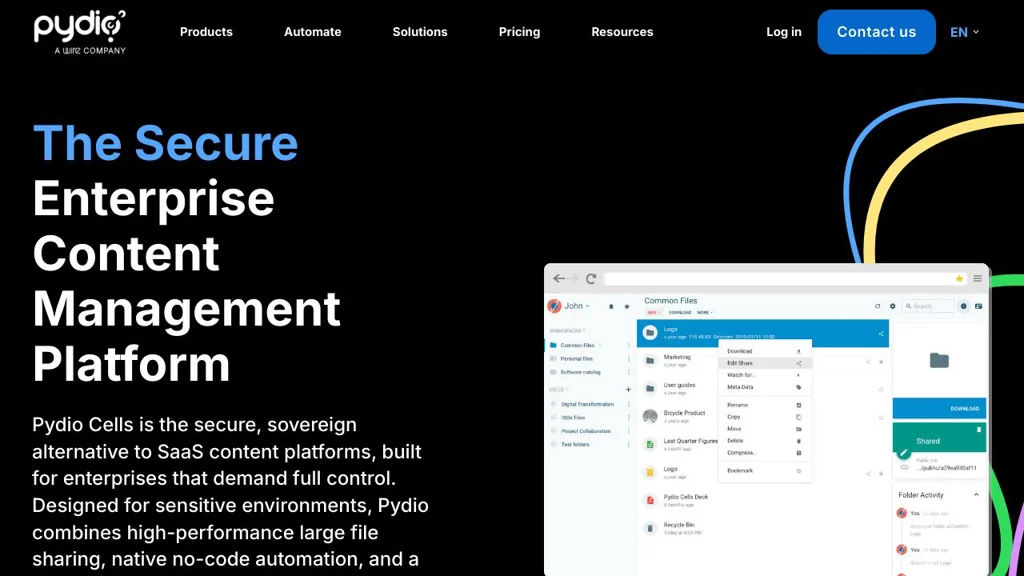Click the folder preview thumbnail in info panel
Image resolution: width=1024 pixels, height=576 pixels.
pyautogui.click(x=939, y=360)
